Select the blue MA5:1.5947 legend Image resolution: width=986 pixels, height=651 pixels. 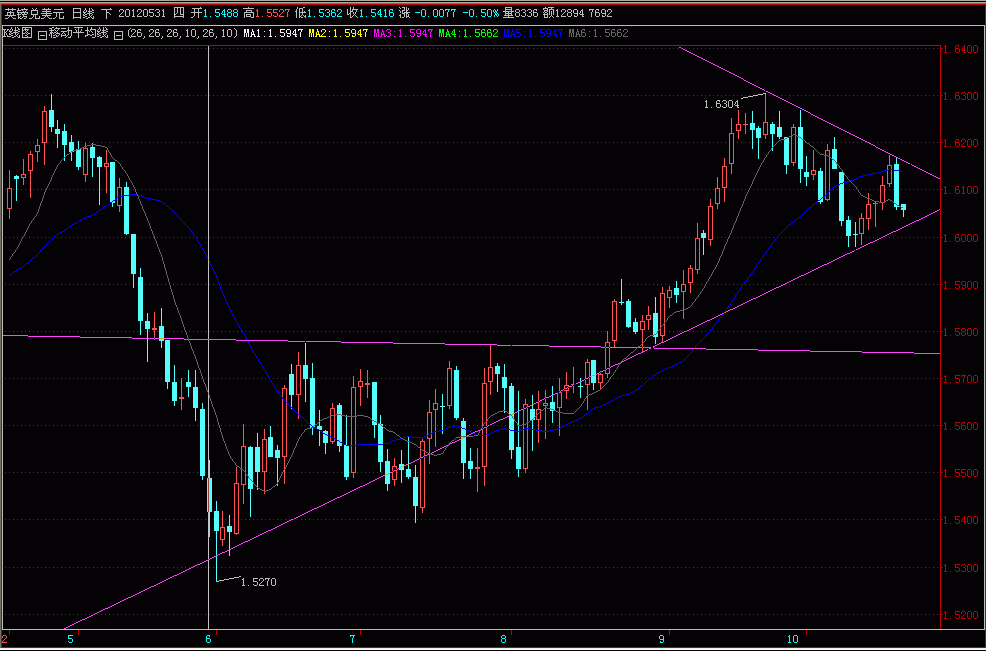pyautogui.click(x=533, y=33)
